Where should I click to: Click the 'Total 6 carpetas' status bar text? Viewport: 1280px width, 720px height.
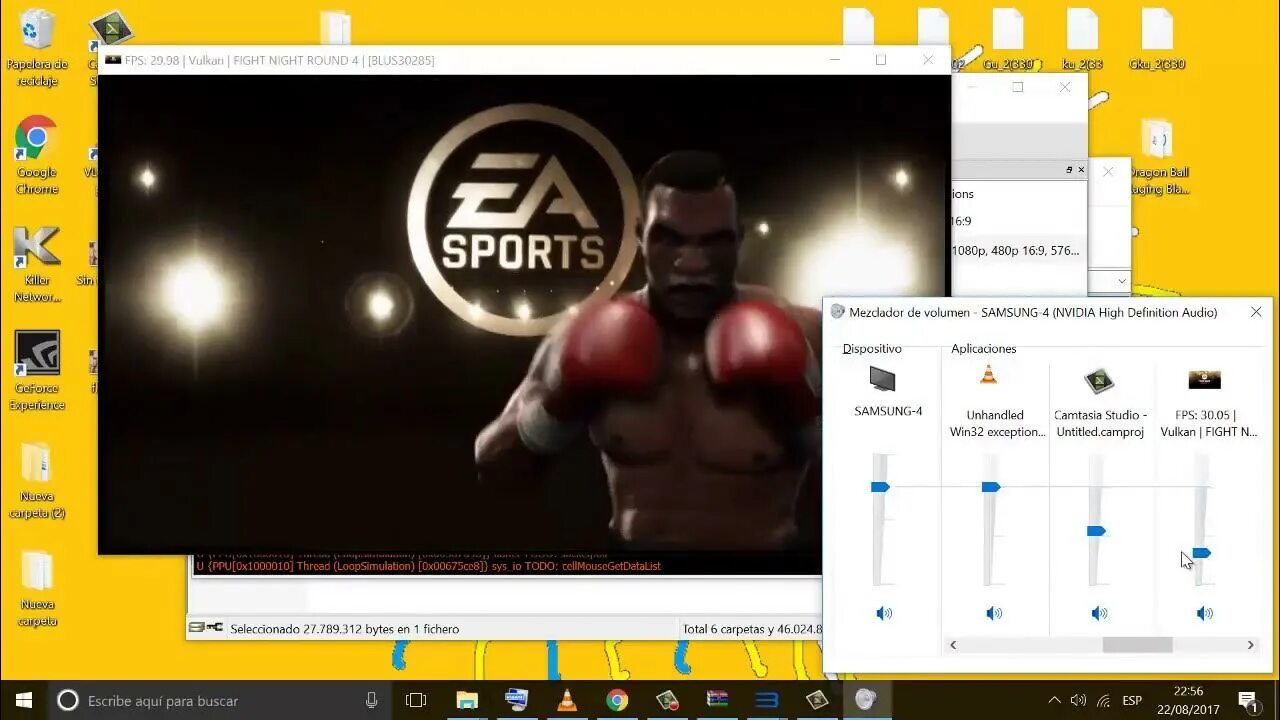[x=751, y=629]
